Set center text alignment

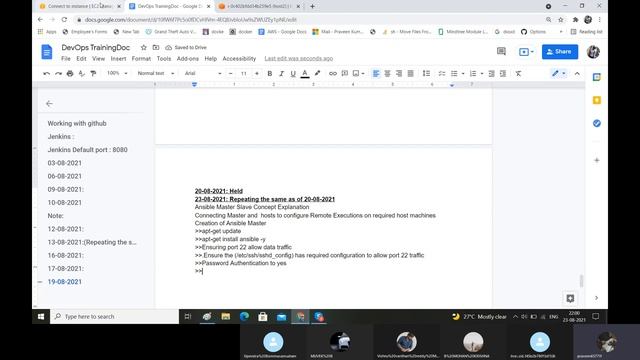tap(387, 73)
